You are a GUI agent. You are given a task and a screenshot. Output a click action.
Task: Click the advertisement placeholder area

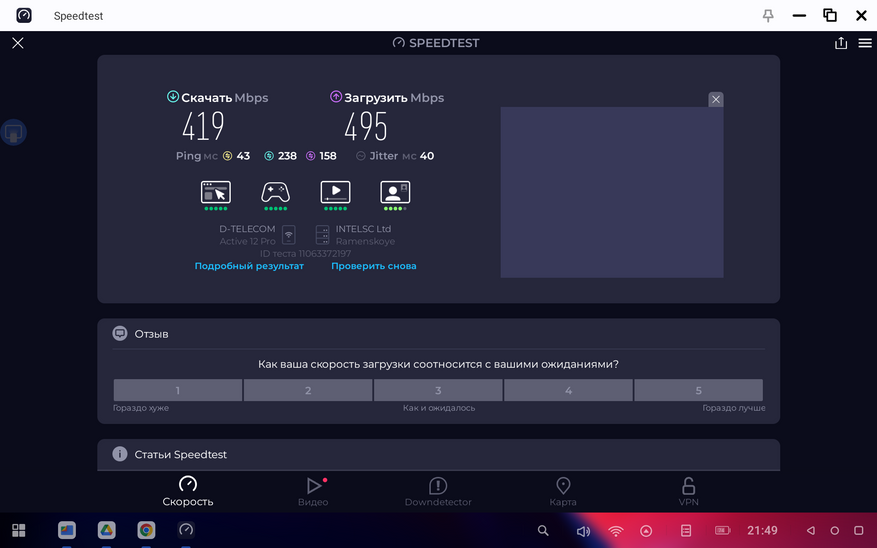pyautogui.click(x=612, y=192)
